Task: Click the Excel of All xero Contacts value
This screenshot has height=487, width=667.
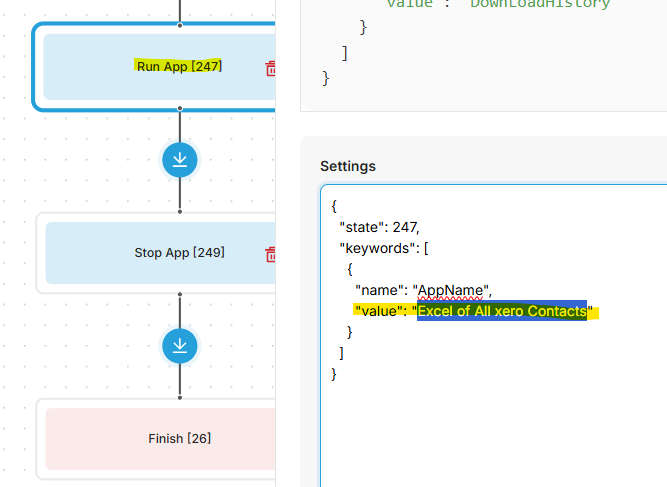Action: coord(502,311)
